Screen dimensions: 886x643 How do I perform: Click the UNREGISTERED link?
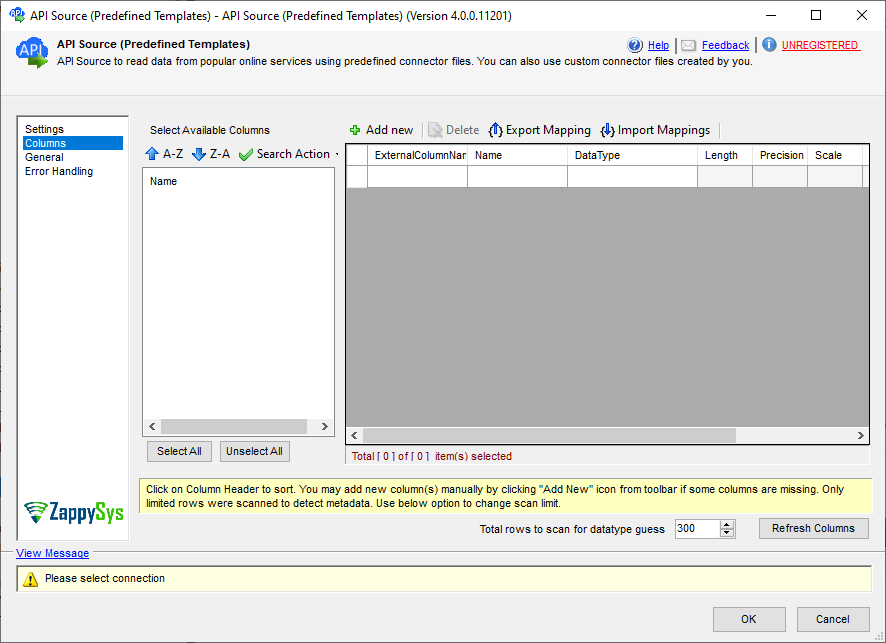click(x=821, y=45)
